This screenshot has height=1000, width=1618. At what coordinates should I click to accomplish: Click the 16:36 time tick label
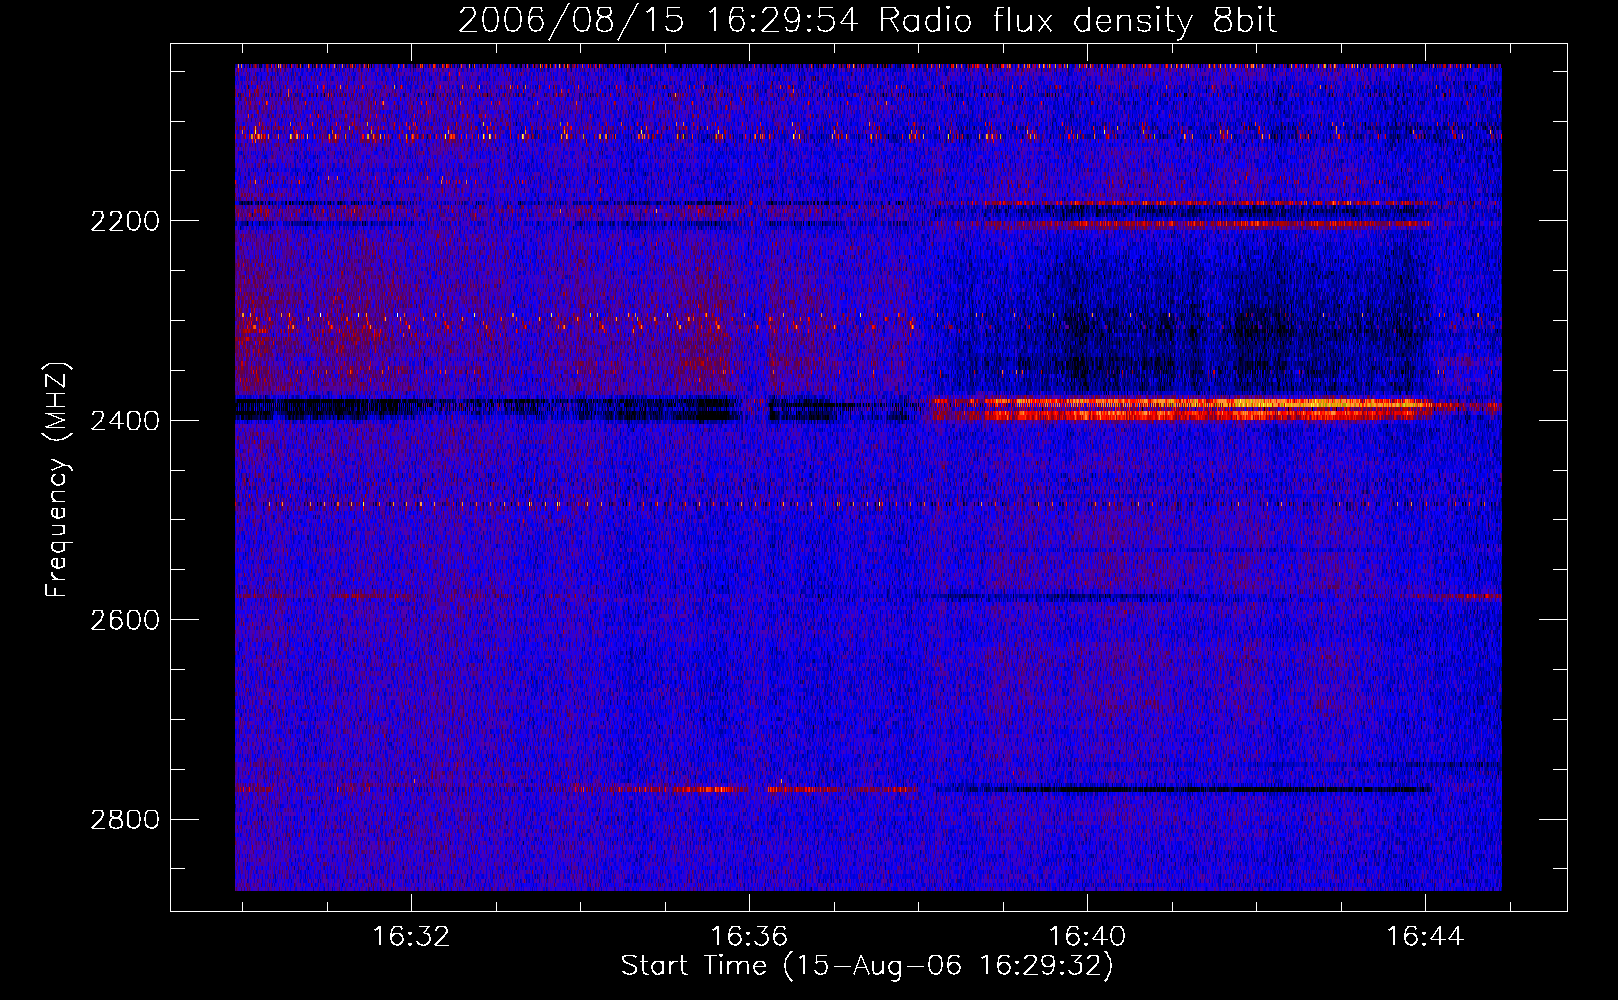click(749, 937)
